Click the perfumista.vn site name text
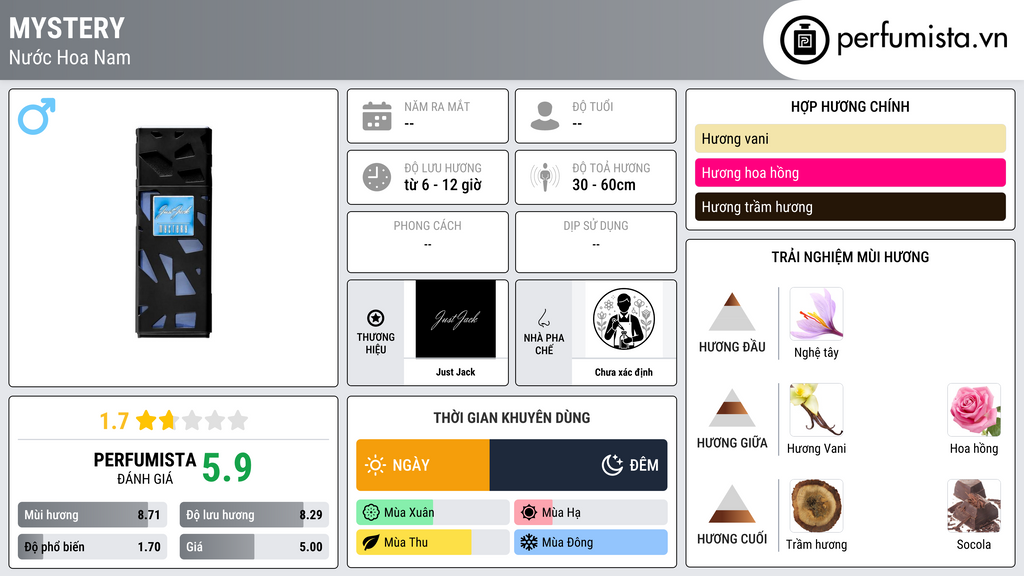This screenshot has height=576, width=1024. [922, 39]
